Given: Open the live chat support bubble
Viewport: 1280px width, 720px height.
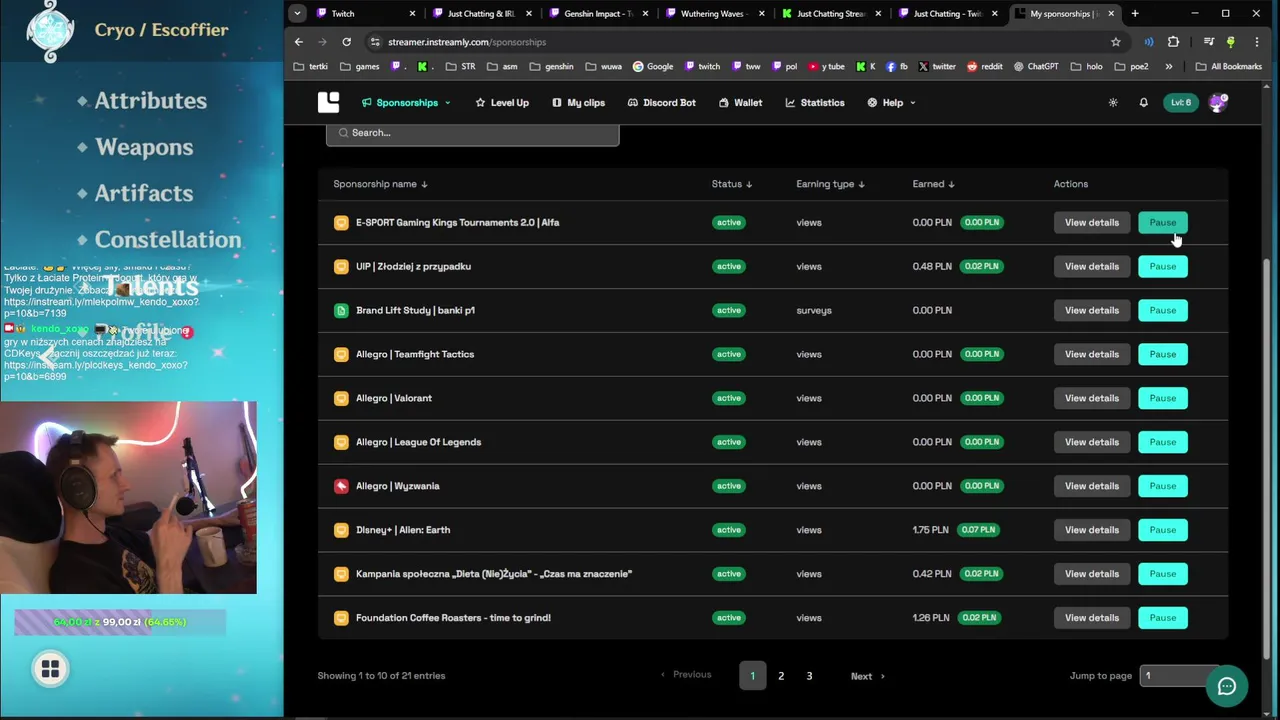Looking at the screenshot, I should pyautogui.click(x=1226, y=686).
